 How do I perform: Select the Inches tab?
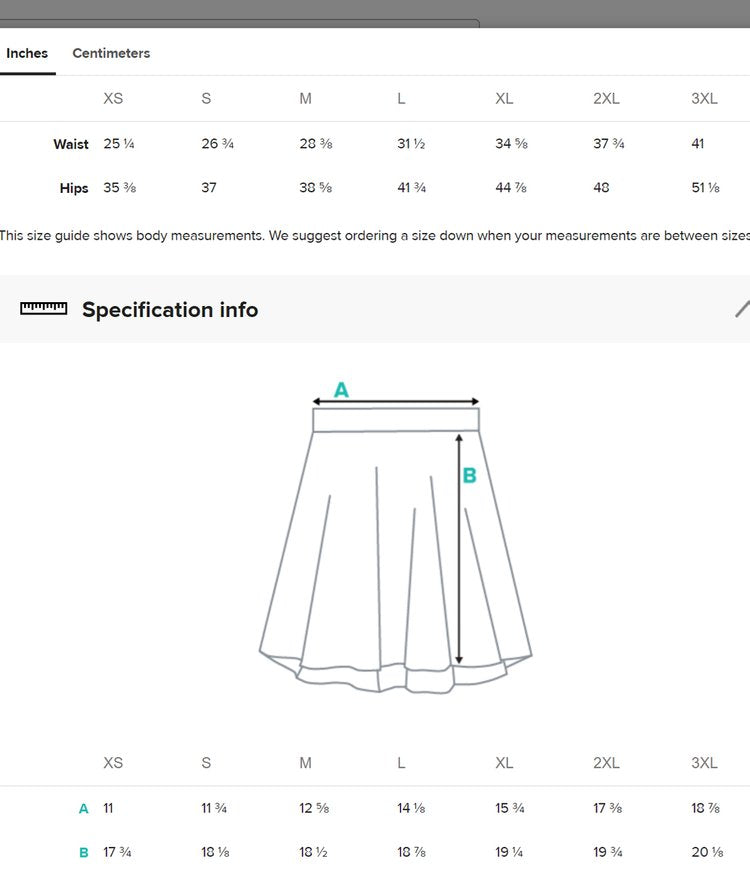[27, 53]
